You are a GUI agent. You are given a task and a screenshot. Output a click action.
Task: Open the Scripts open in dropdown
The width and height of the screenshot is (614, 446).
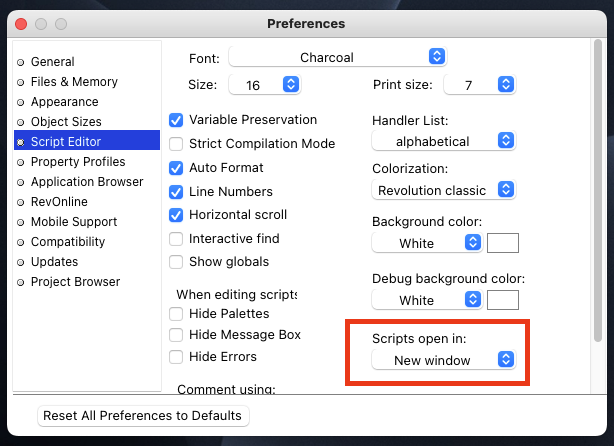tap(443, 360)
